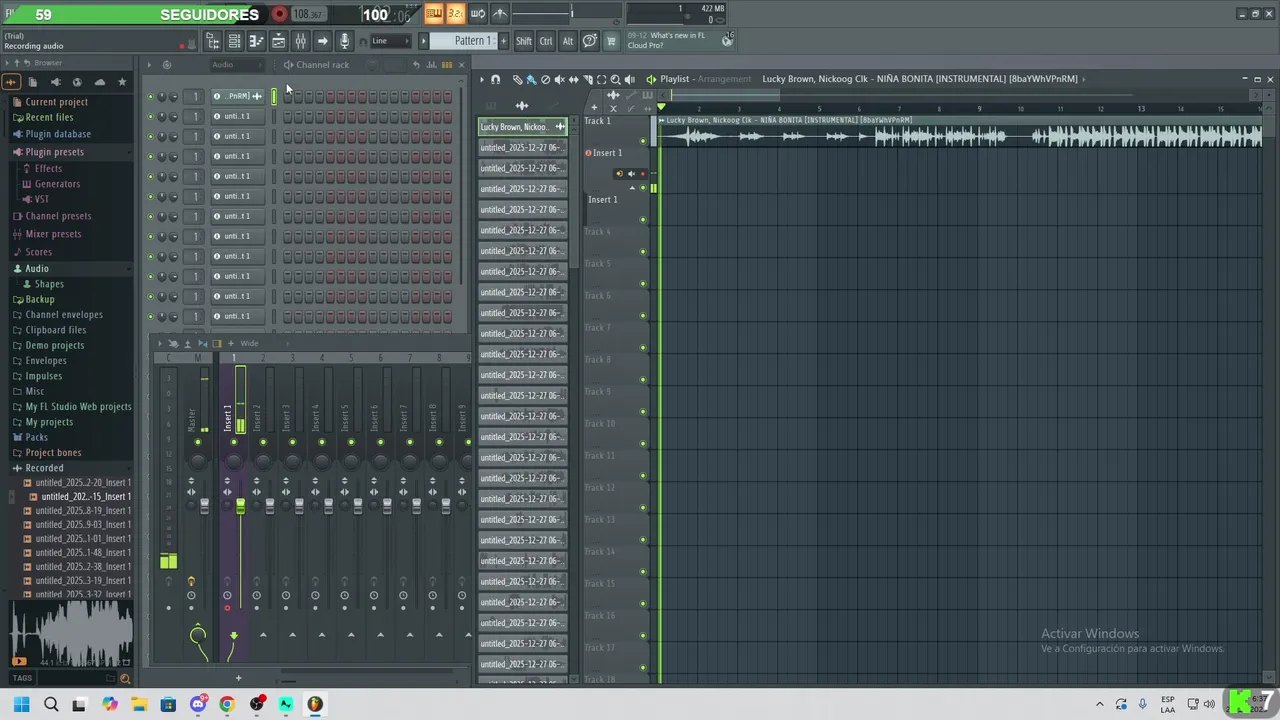Open the Demo projects folder
Viewport: 1280px width, 720px height.
pos(54,346)
